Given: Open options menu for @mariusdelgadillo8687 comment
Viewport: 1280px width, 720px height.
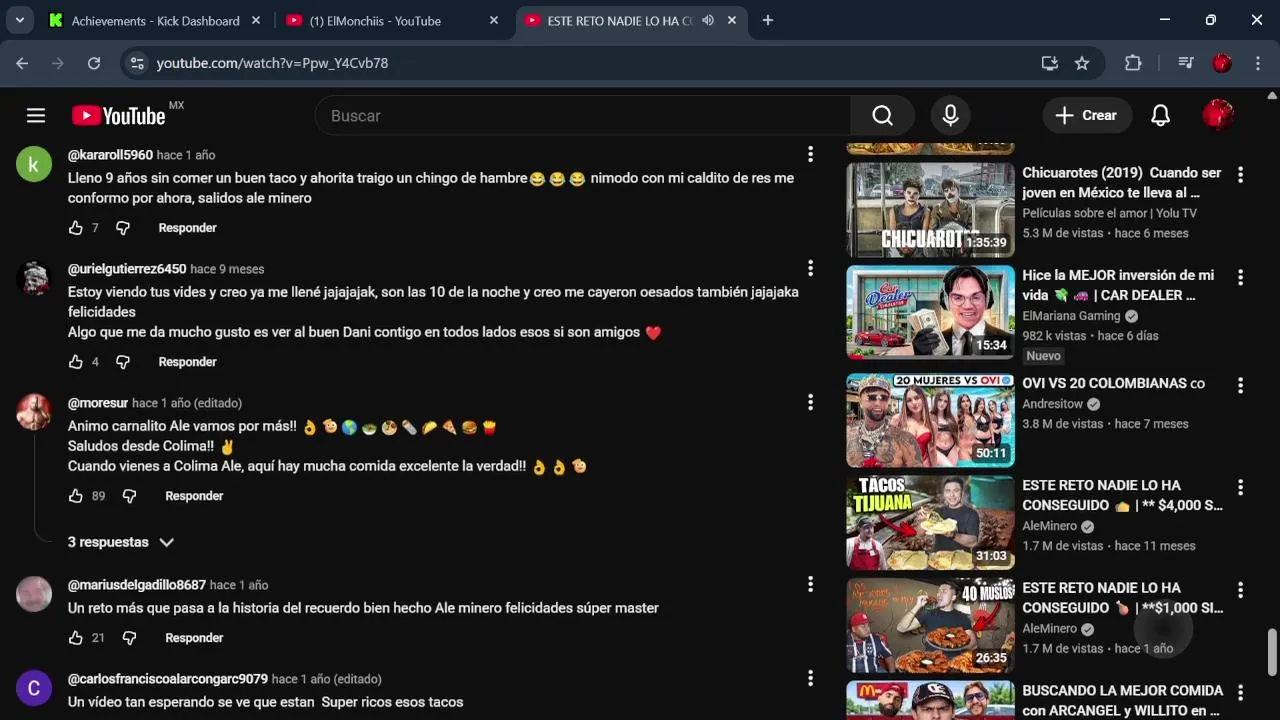Looking at the screenshot, I should coord(810,584).
